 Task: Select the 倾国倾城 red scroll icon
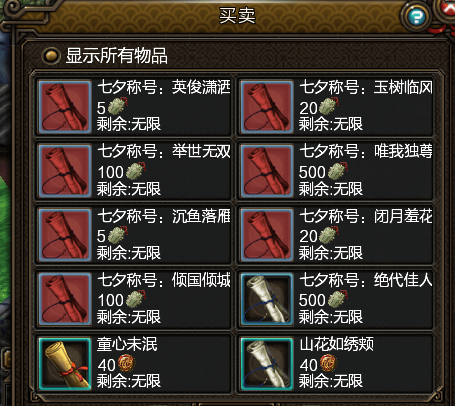65,299
